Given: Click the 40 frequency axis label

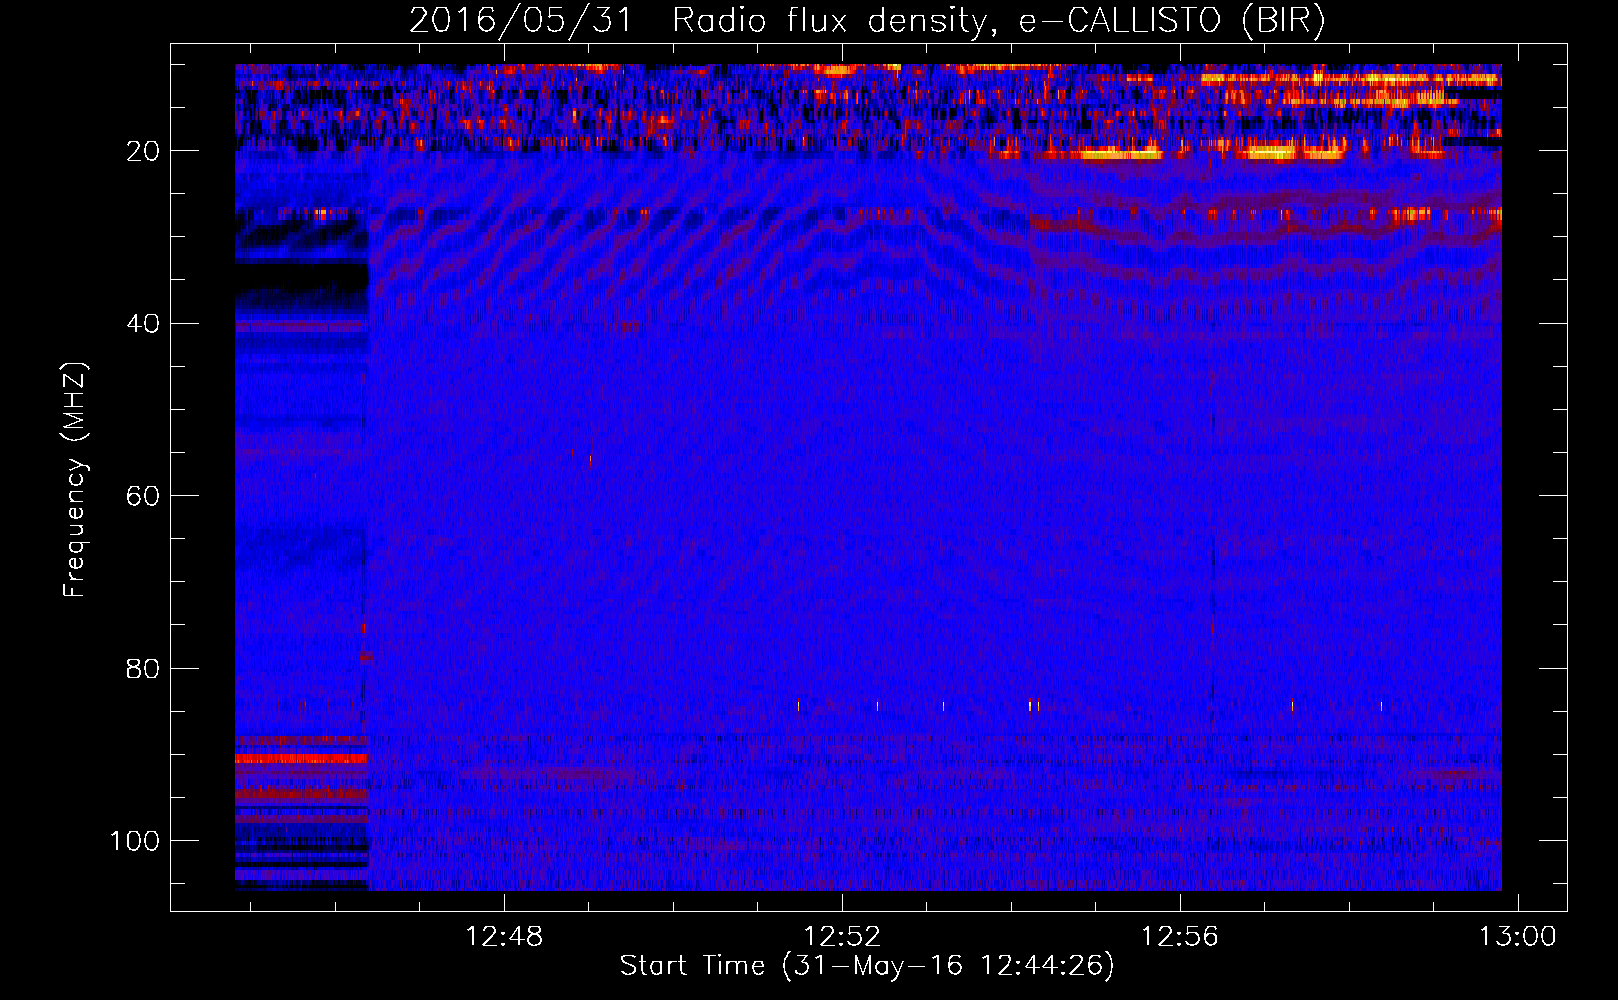Looking at the screenshot, I should point(143,324).
